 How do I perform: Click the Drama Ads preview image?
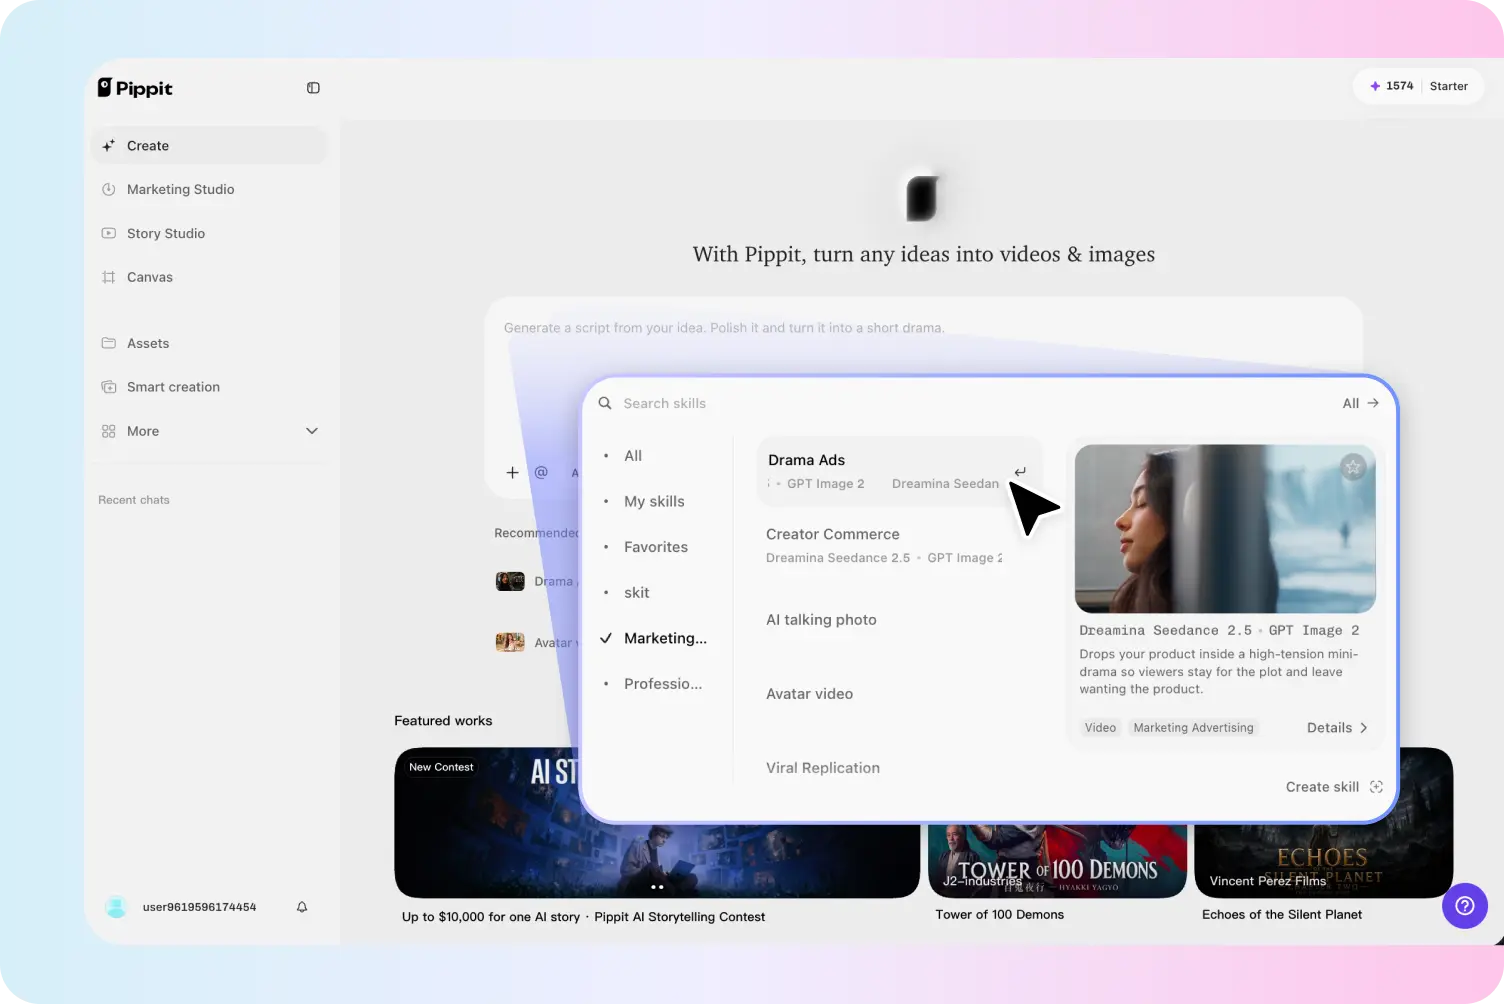point(1225,529)
